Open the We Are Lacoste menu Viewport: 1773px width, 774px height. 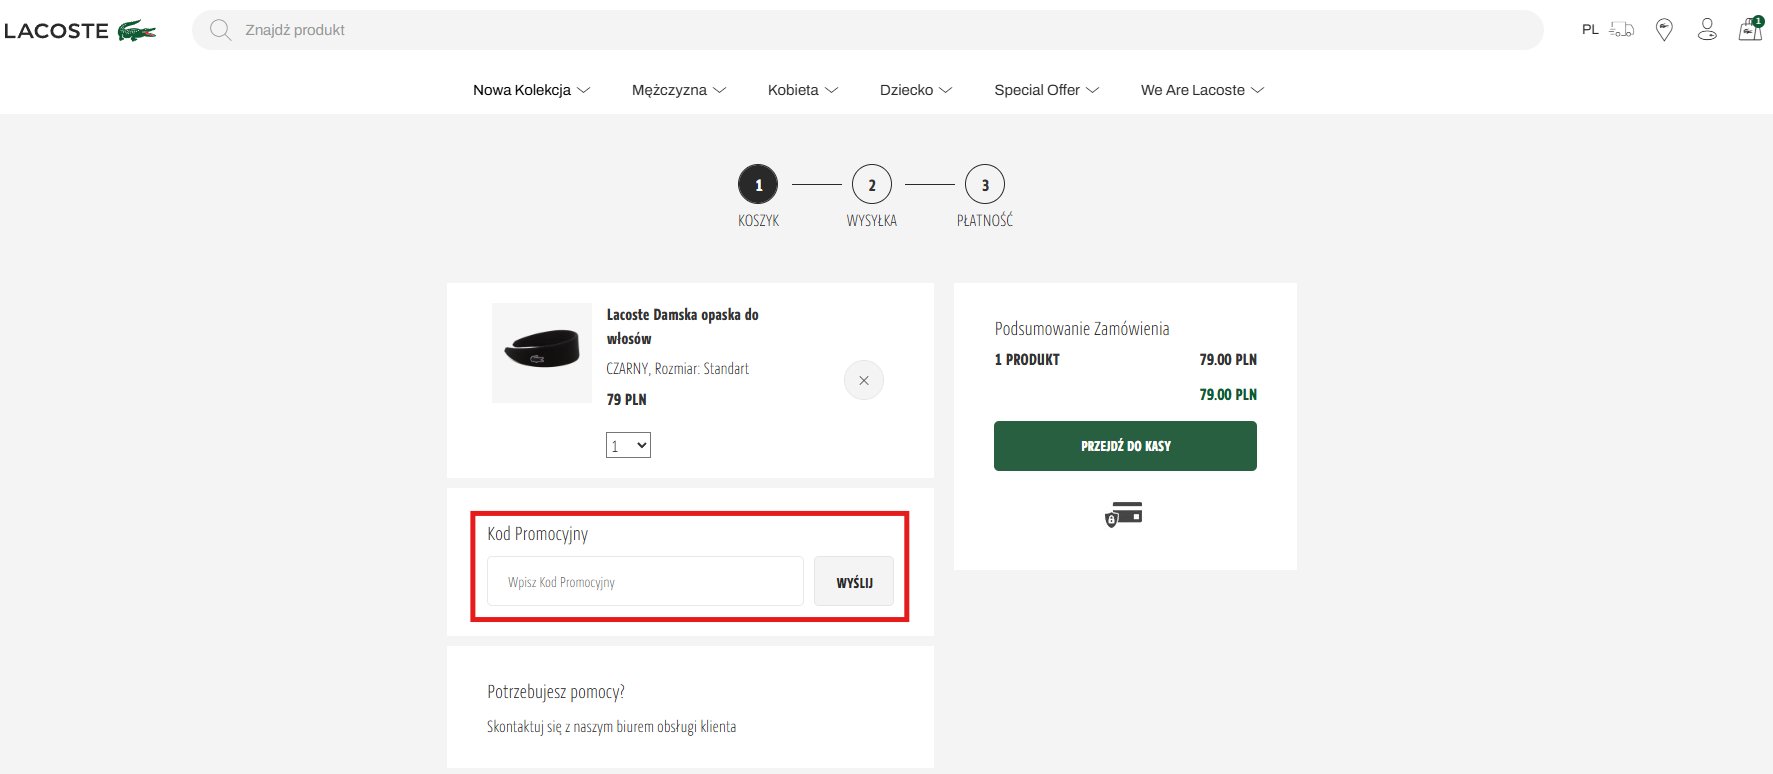pyautogui.click(x=1202, y=90)
